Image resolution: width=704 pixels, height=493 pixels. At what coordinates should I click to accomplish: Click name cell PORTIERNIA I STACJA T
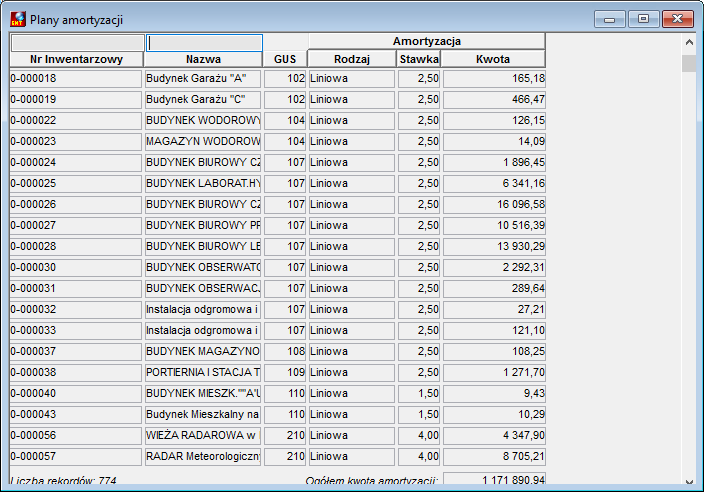pos(203,373)
